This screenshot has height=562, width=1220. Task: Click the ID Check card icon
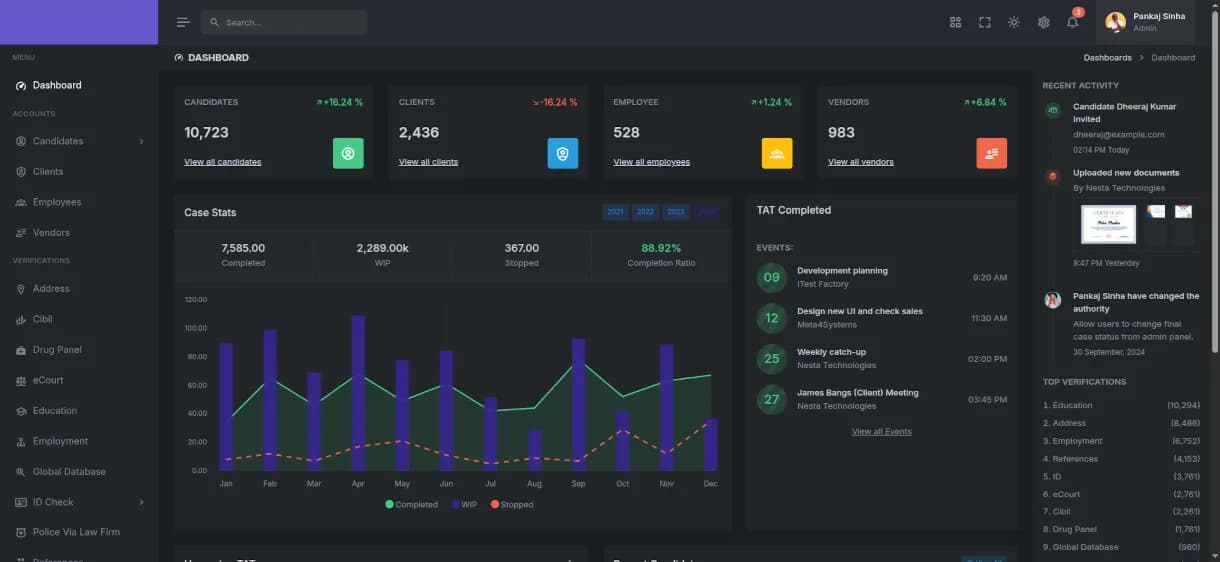coord(21,502)
